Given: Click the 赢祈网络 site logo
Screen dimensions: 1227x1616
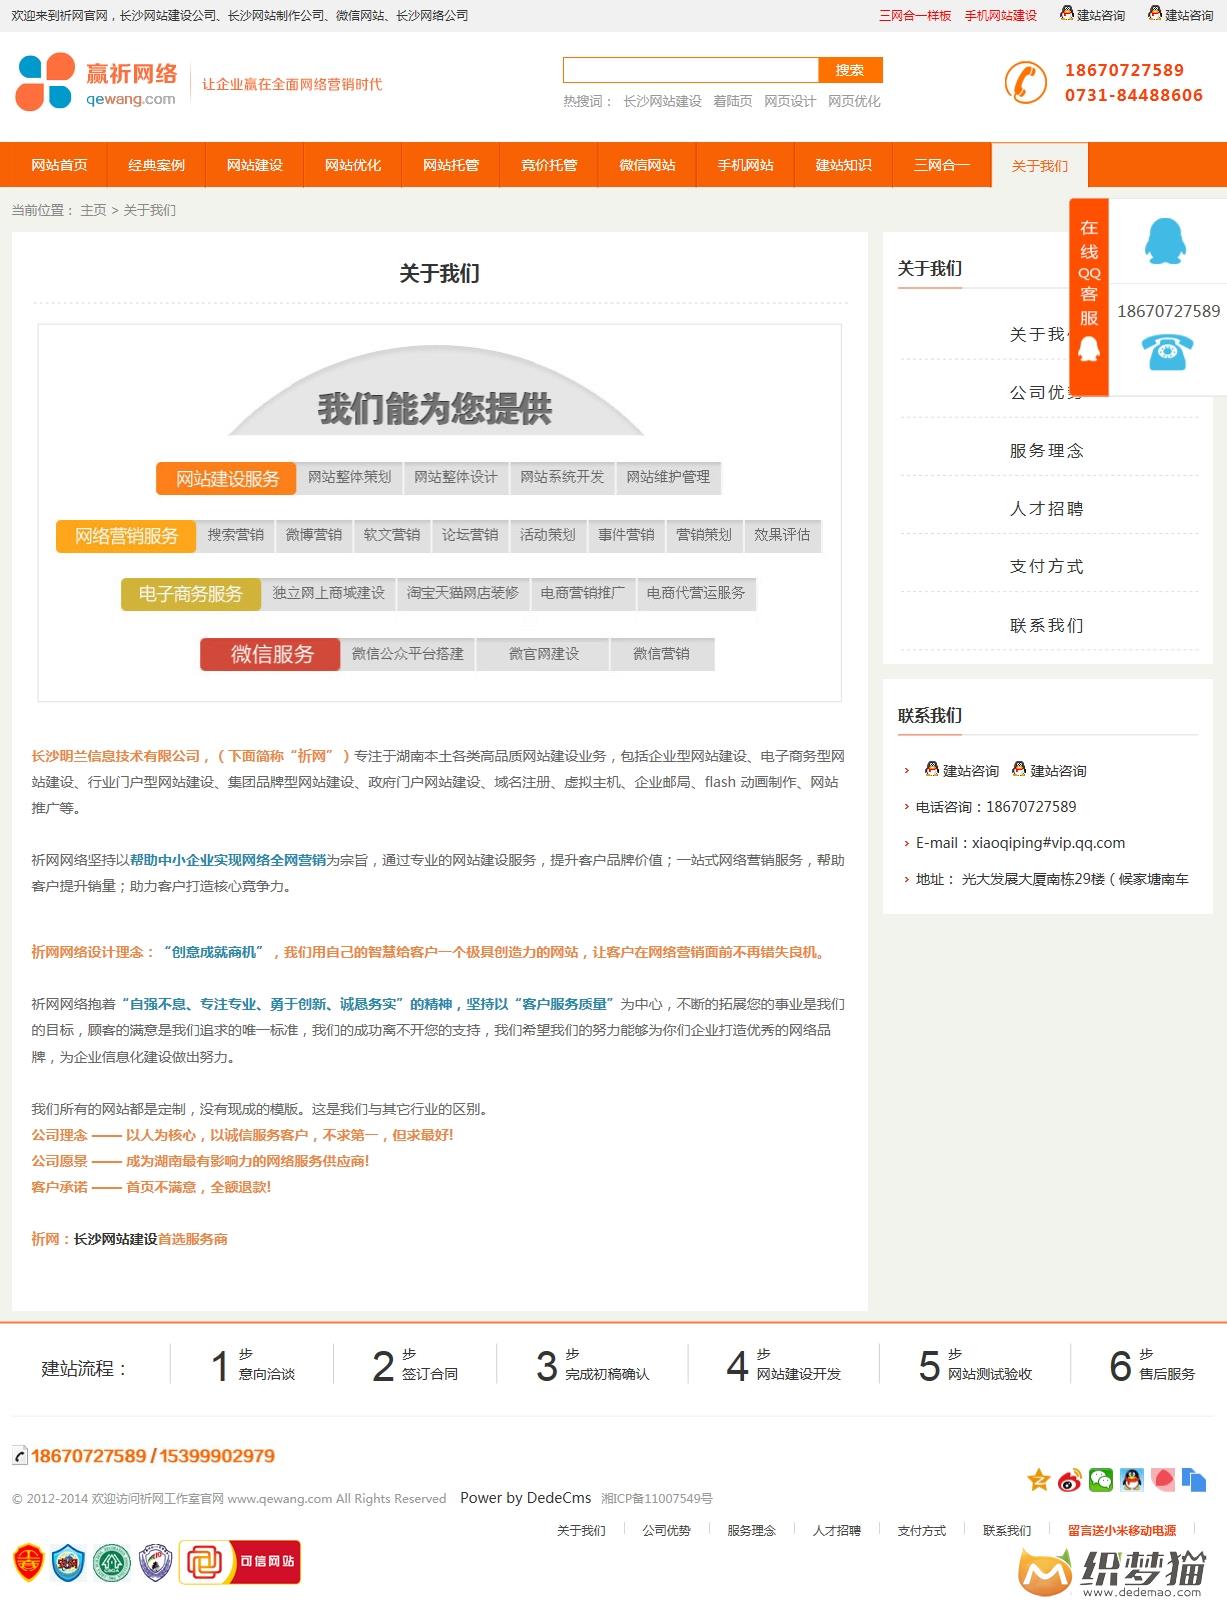Looking at the screenshot, I should pos(97,83).
